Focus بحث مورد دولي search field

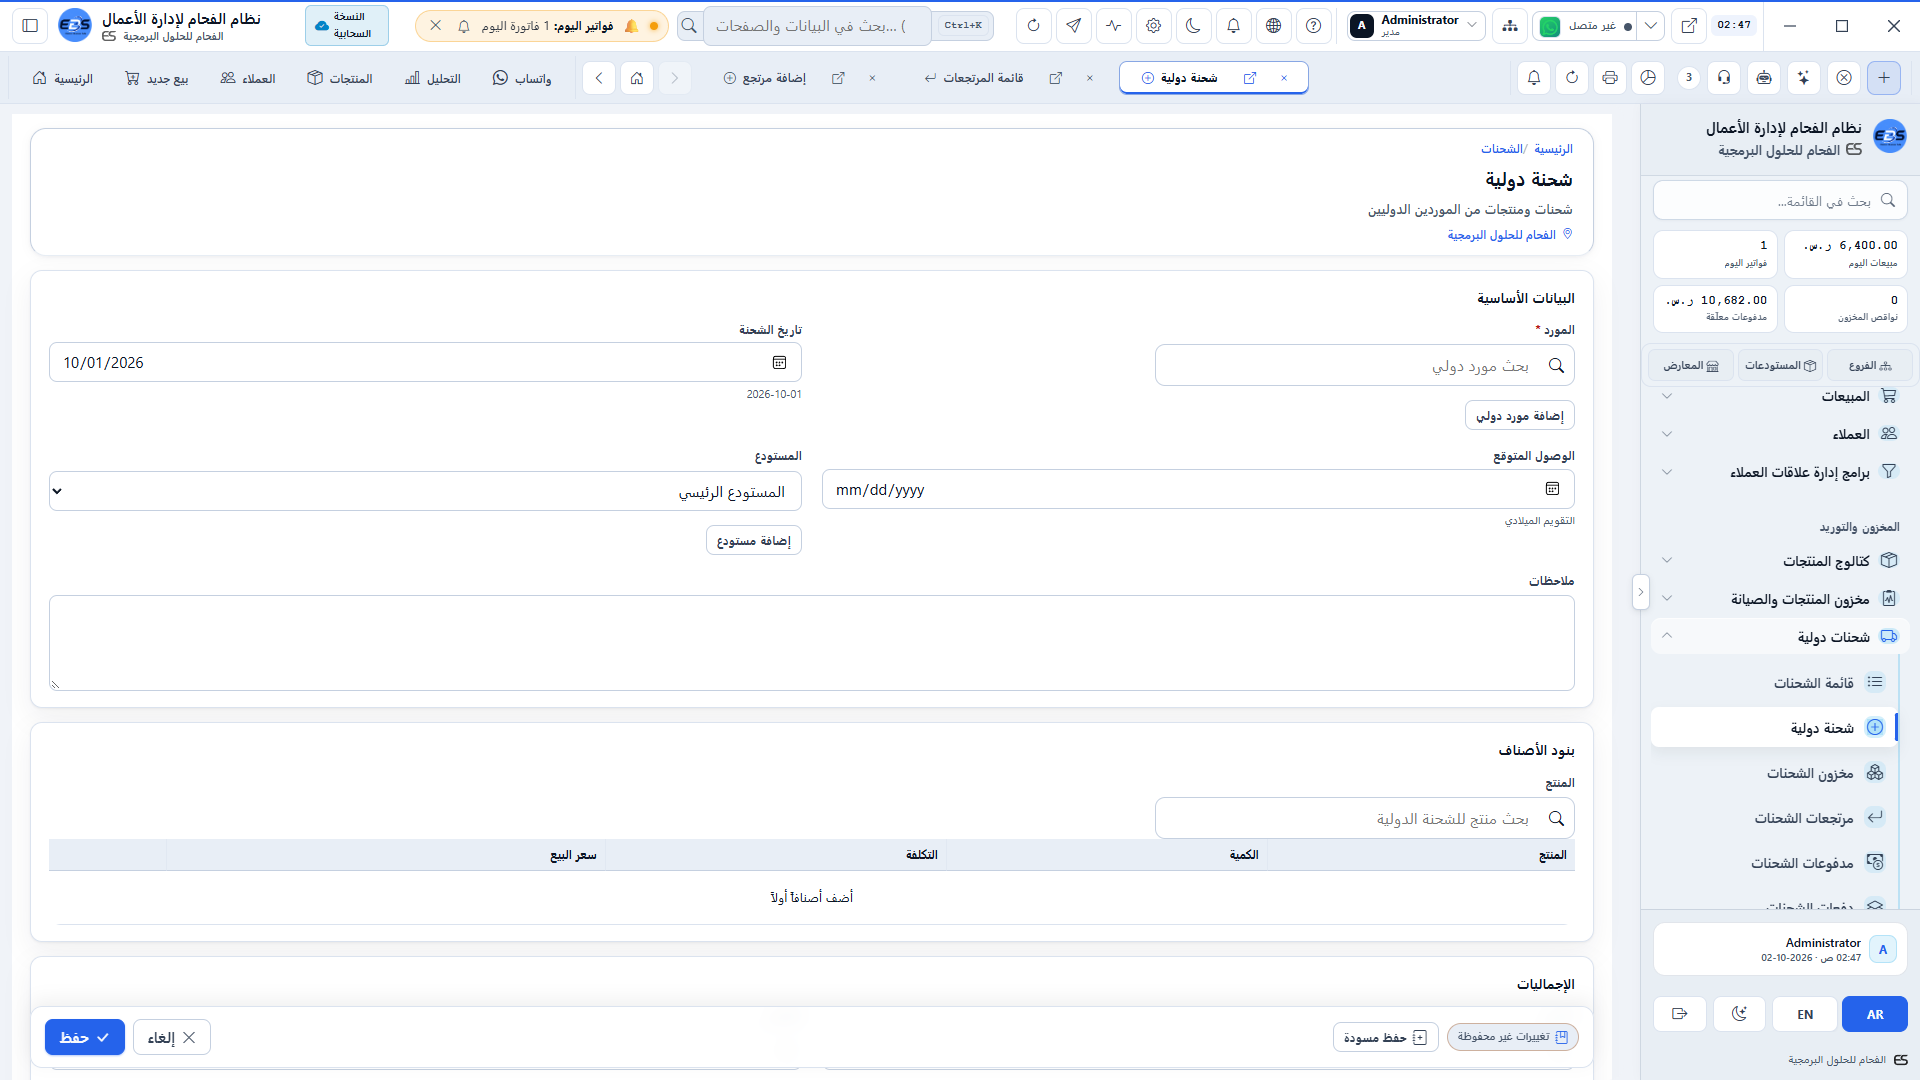(x=1365, y=365)
